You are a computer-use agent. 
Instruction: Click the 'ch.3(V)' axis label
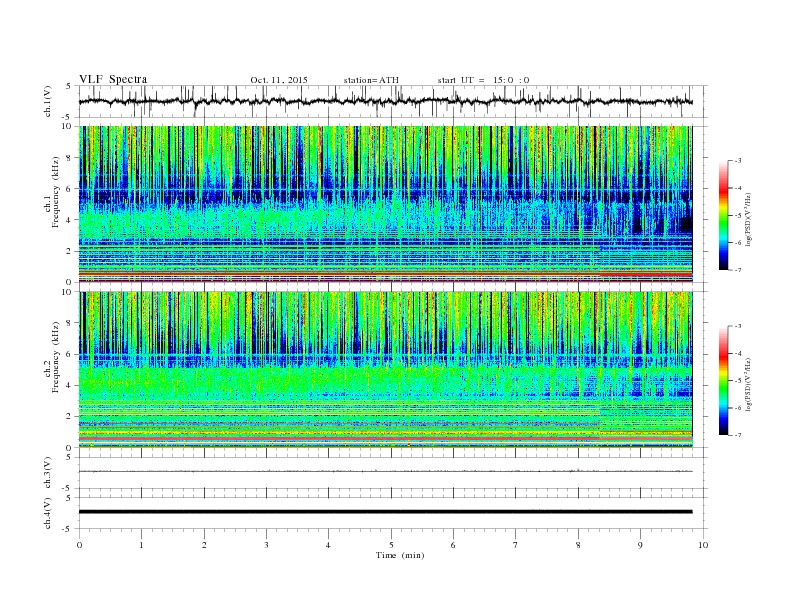48,472
